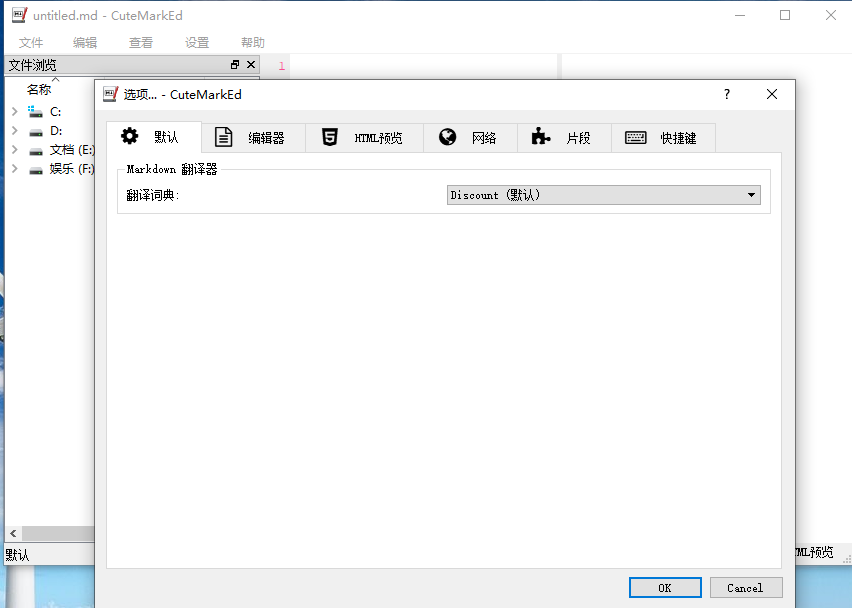The height and width of the screenshot is (608, 852).
Task: Click the ? help button on the dialog
Action: 726,94
